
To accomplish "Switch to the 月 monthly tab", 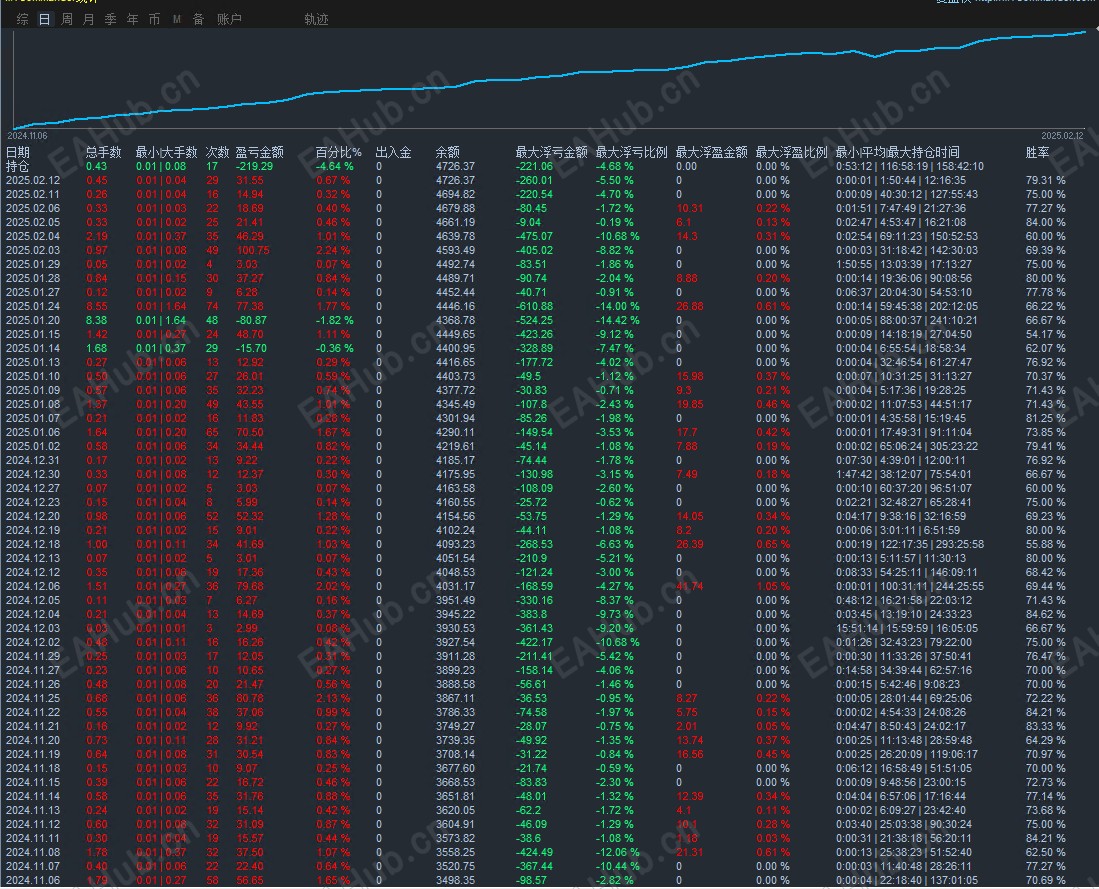I will [88, 19].
